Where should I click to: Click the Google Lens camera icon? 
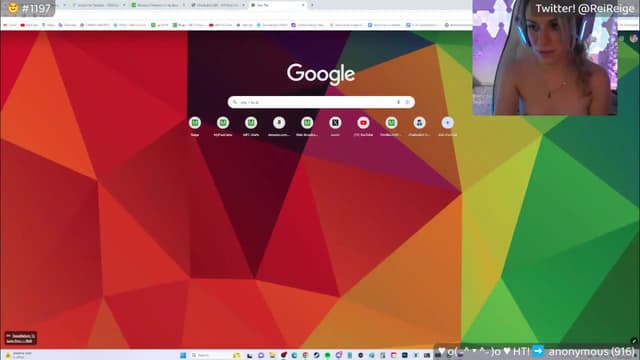[407, 102]
